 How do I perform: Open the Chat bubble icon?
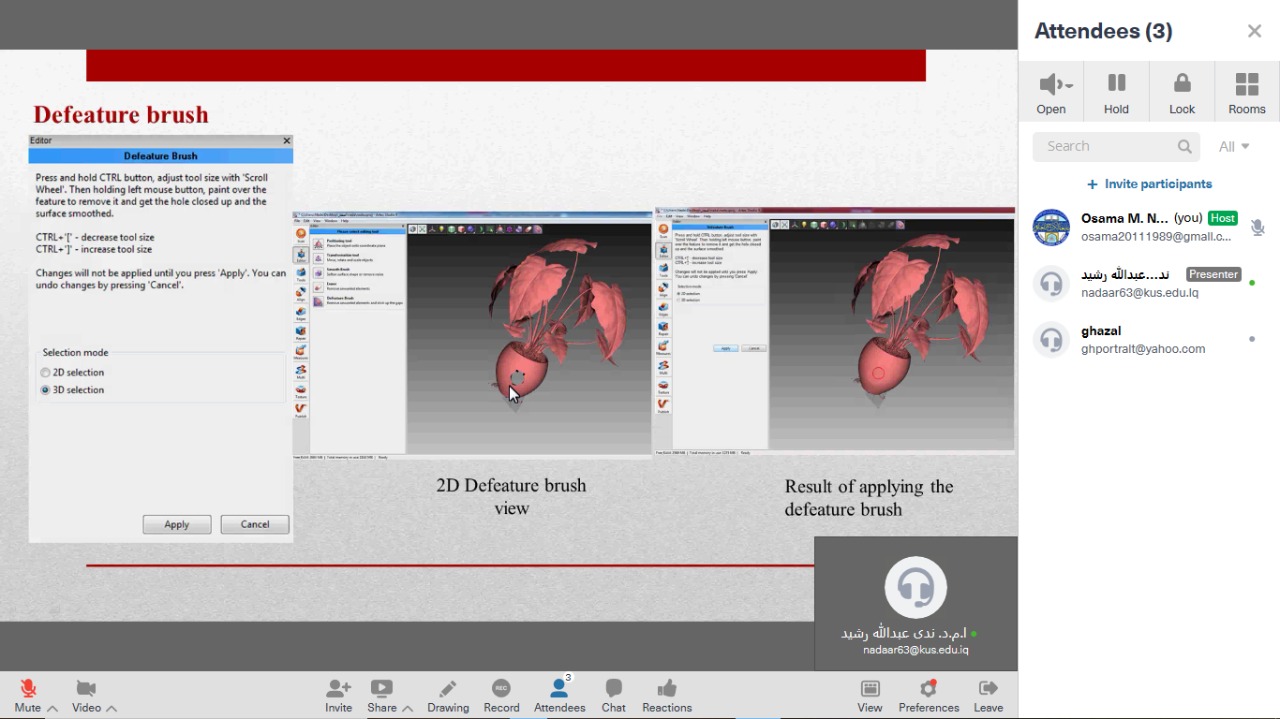click(613, 689)
